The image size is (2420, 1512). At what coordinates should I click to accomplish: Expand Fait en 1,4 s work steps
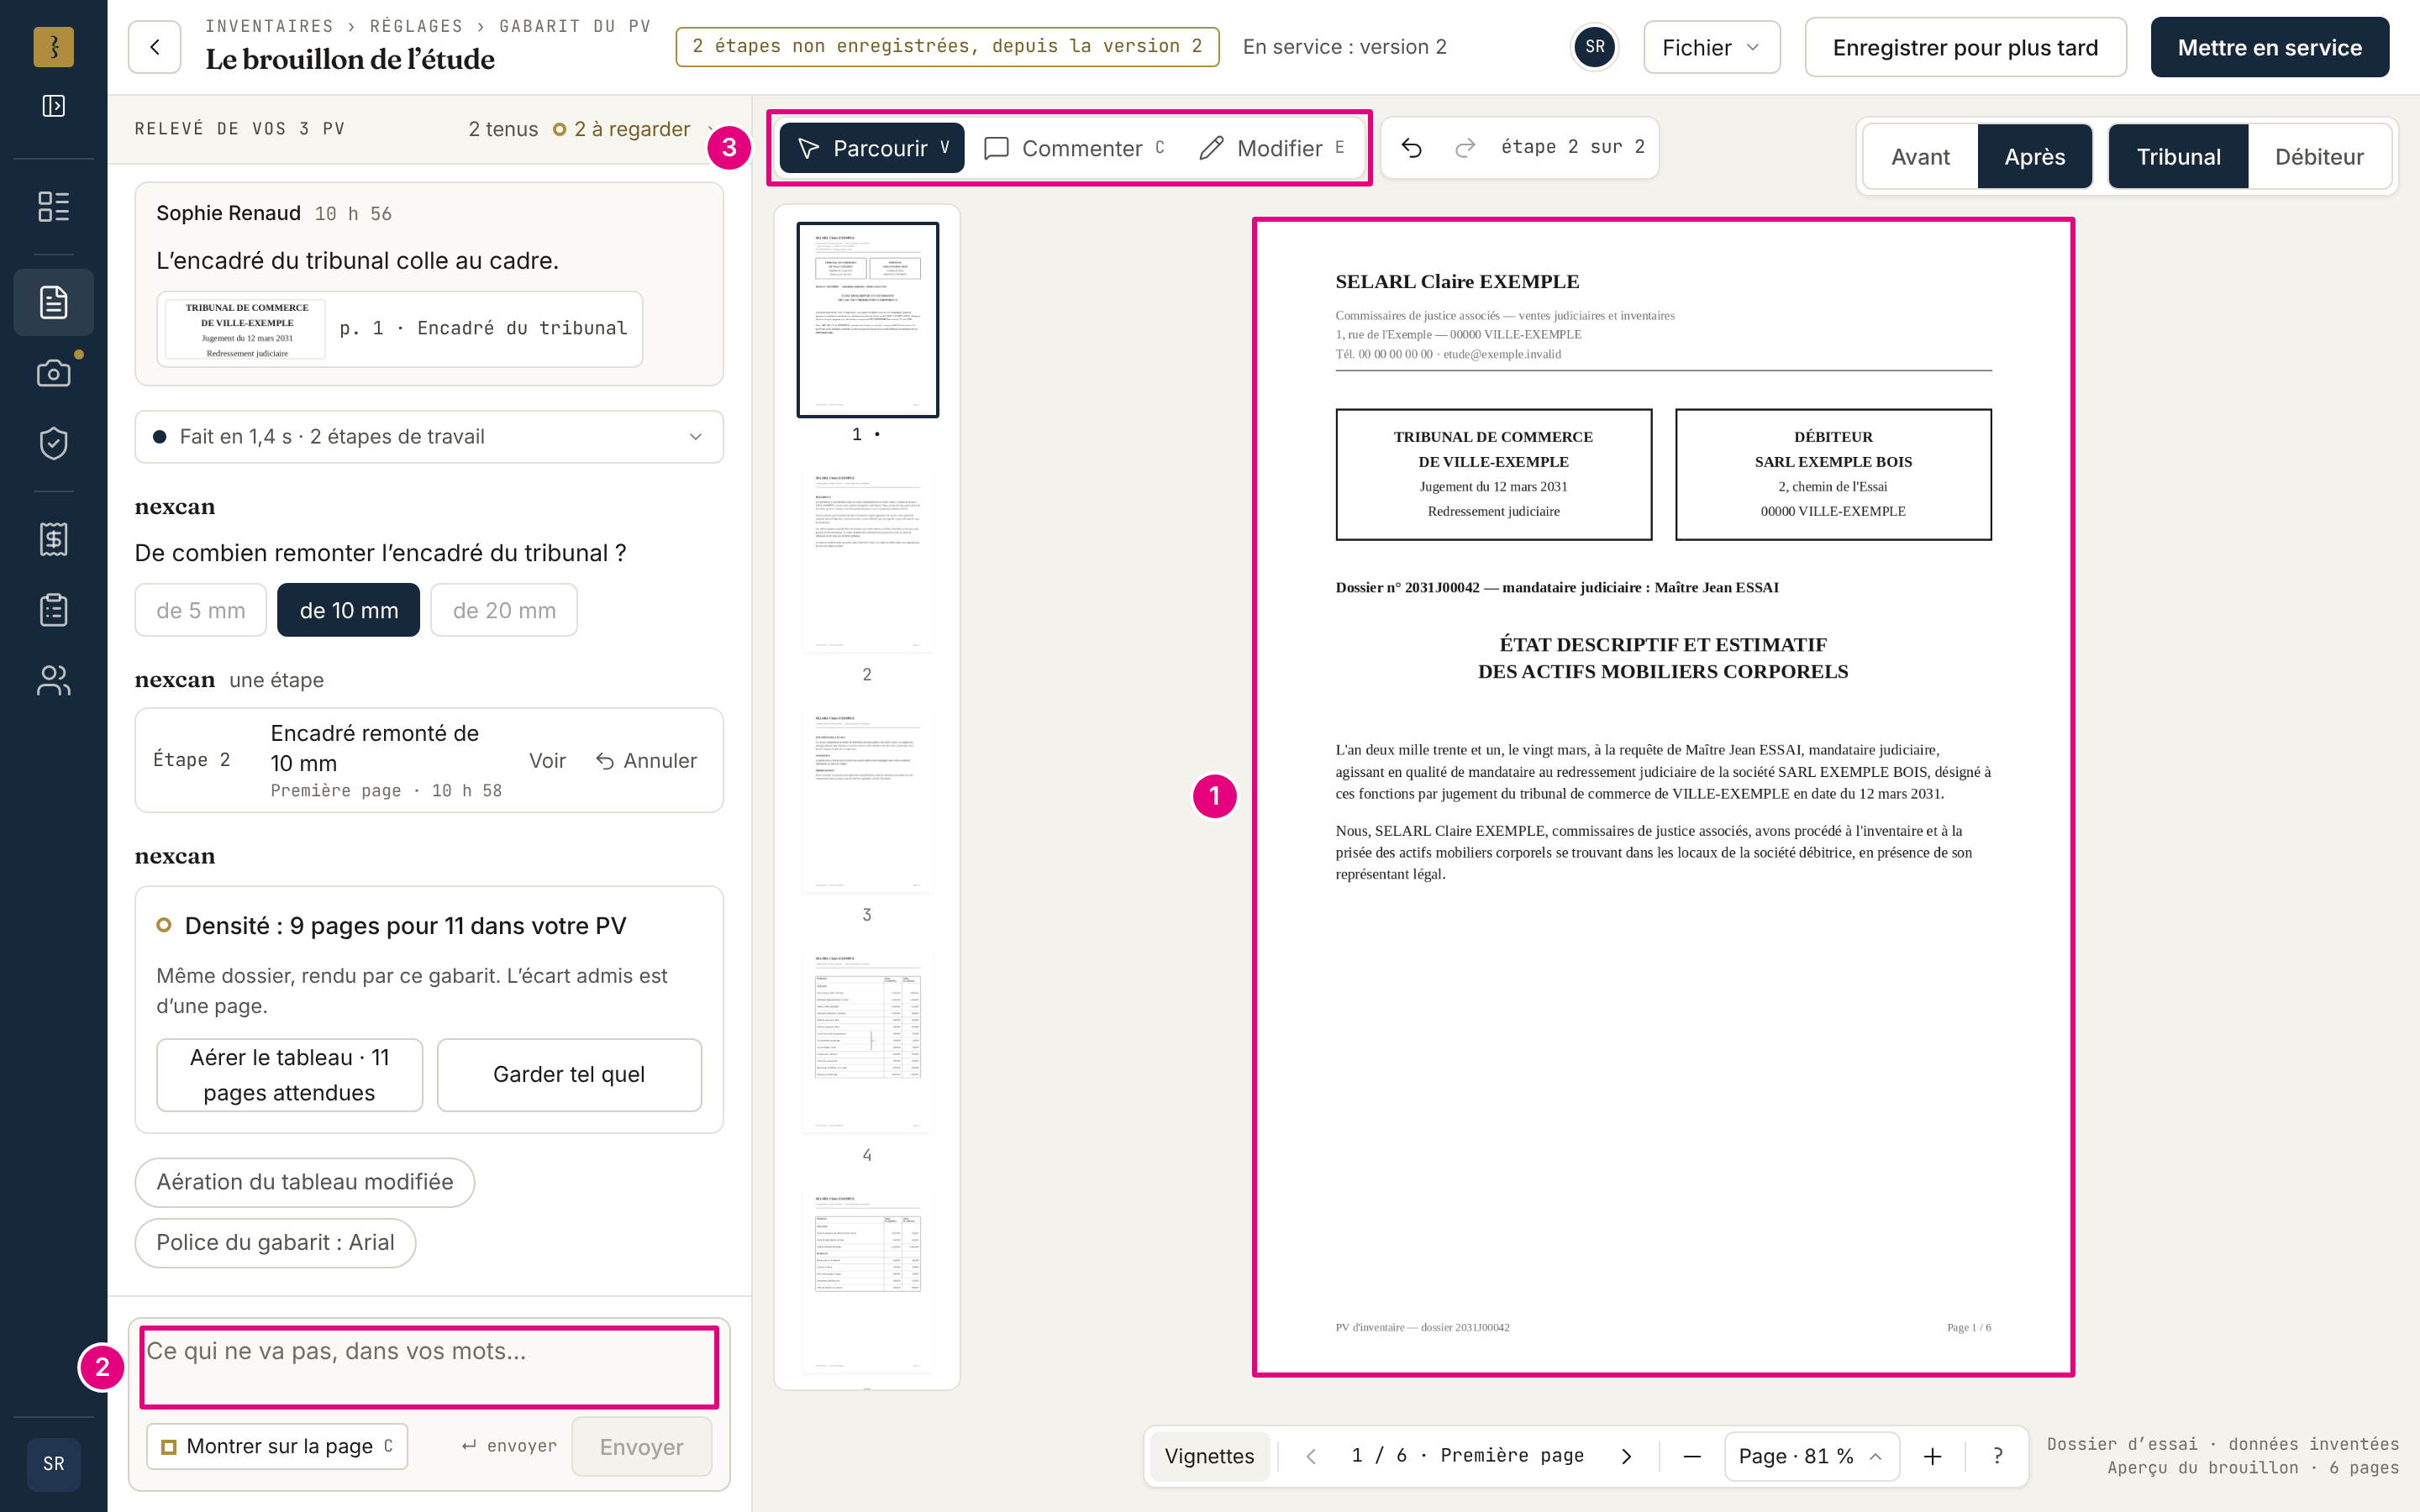pyautogui.click(x=429, y=437)
